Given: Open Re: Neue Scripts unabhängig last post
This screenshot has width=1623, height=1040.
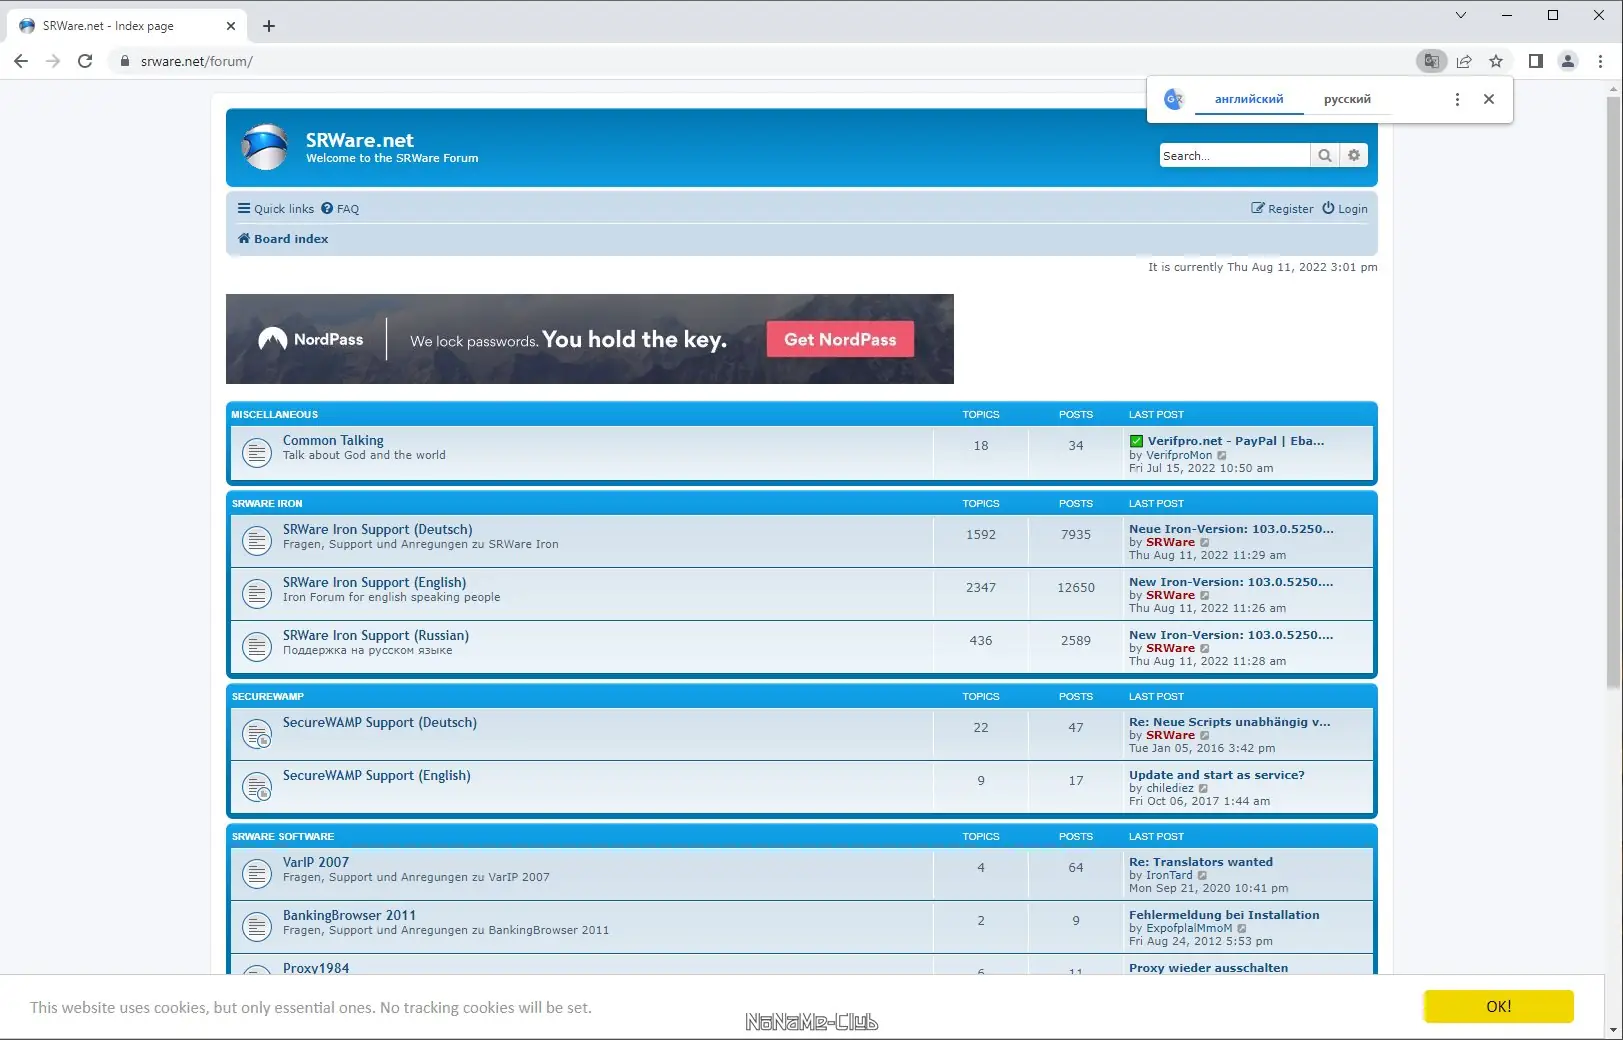Looking at the screenshot, I should pos(1230,722).
